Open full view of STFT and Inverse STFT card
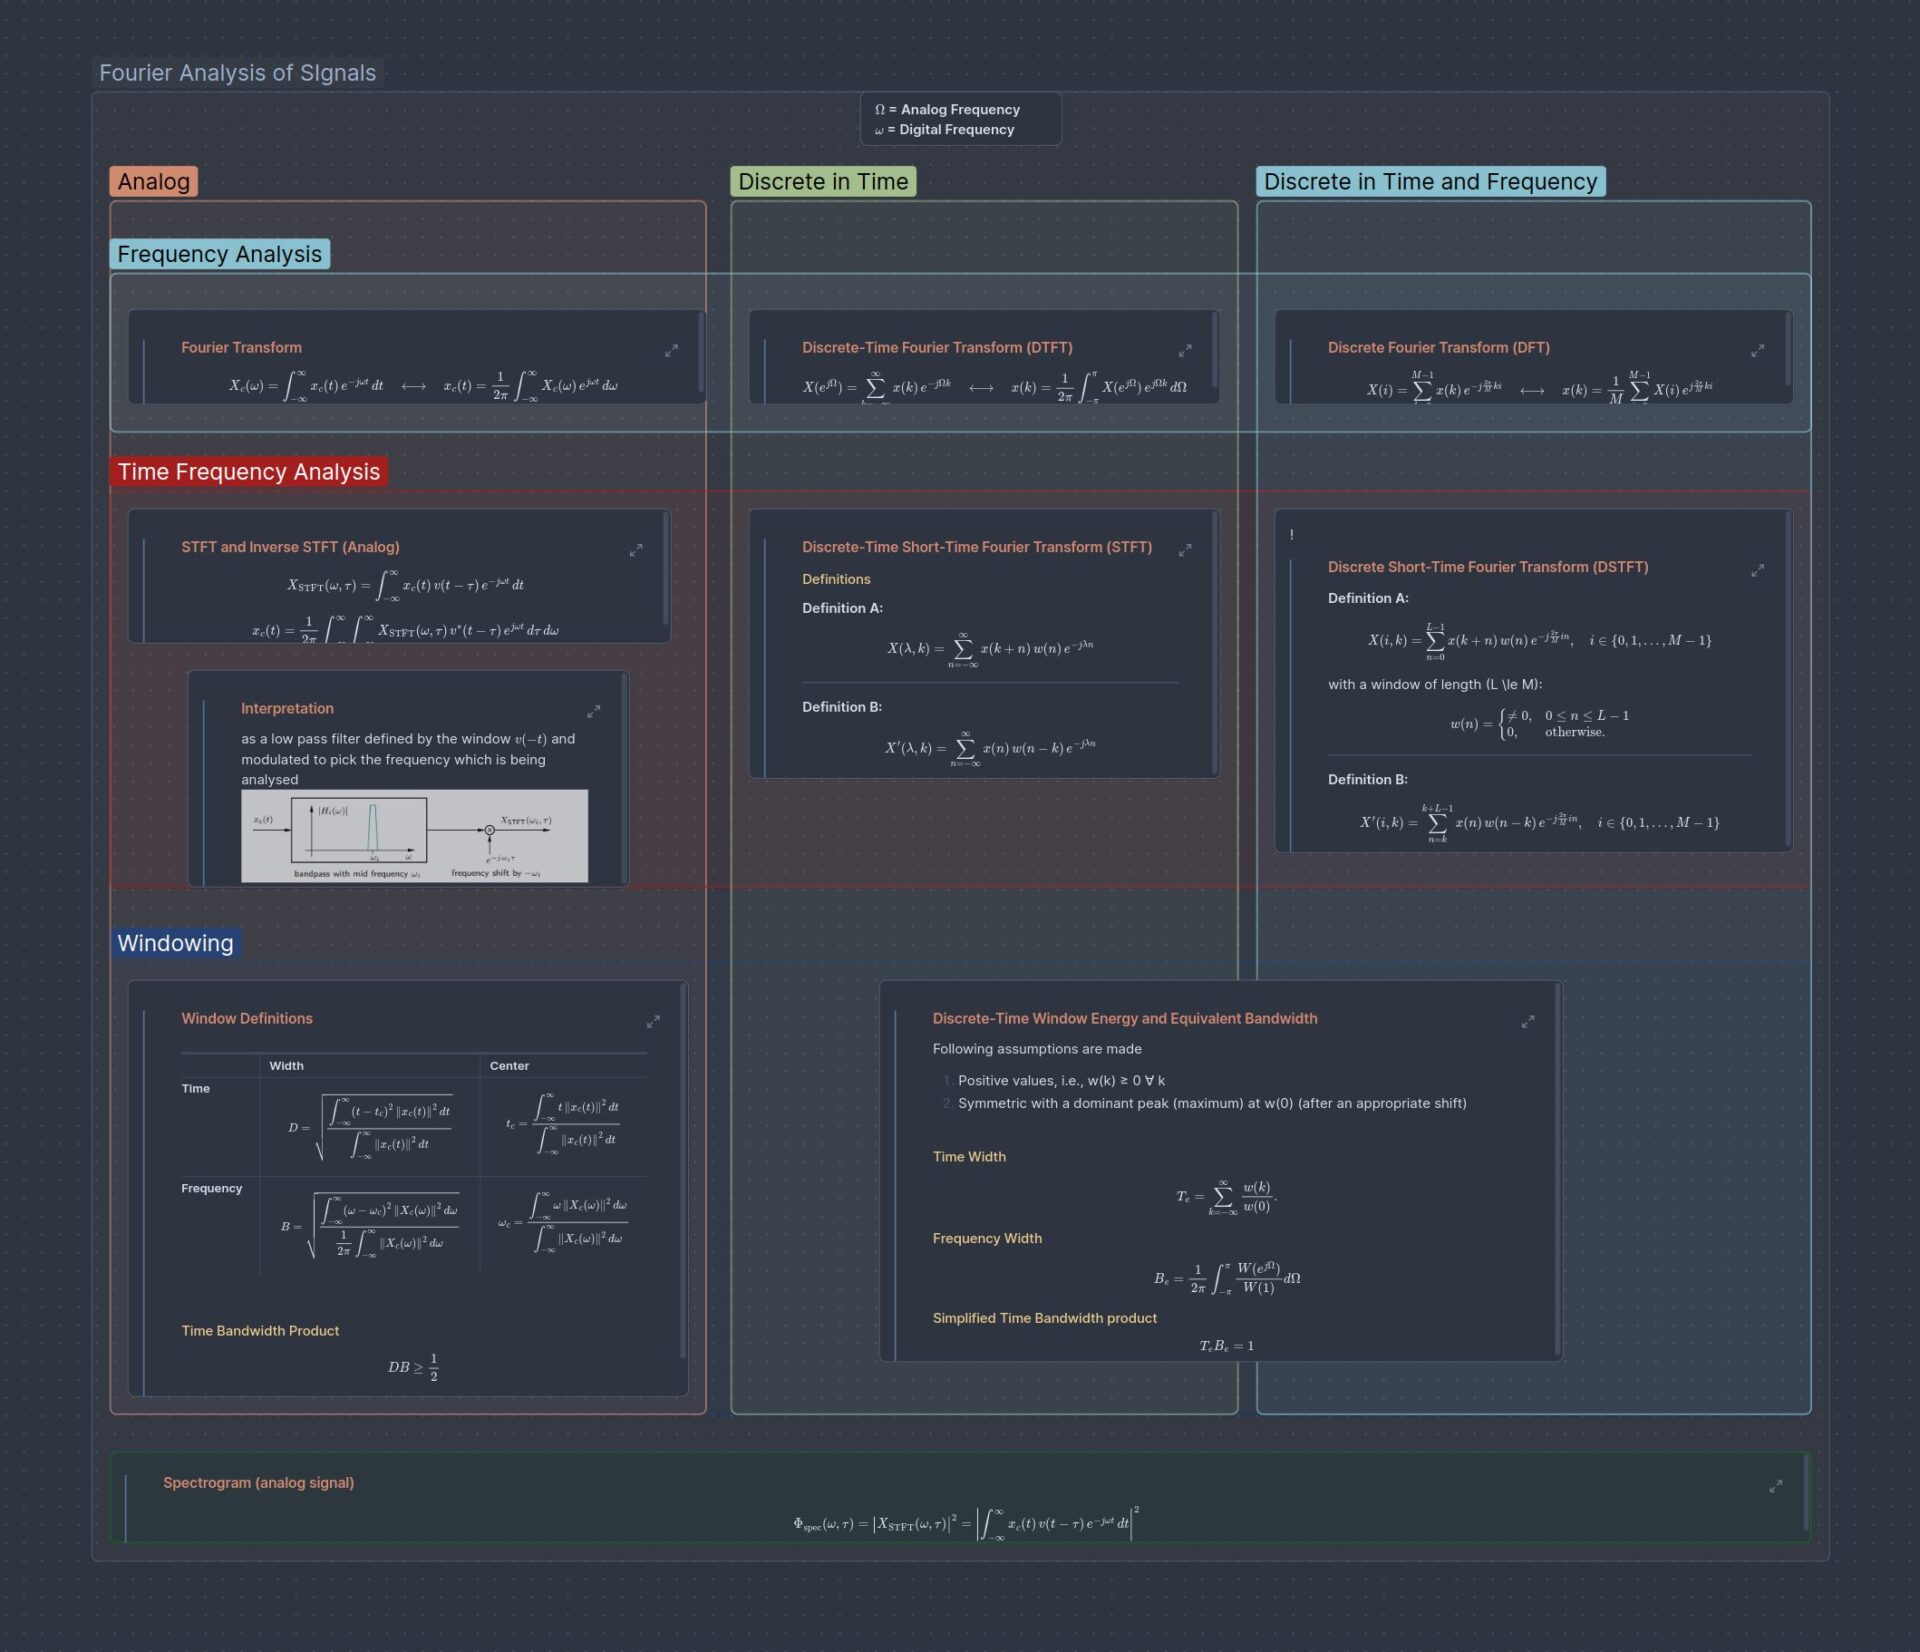Viewport: 1920px width, 1652px height. pos(637,549)
